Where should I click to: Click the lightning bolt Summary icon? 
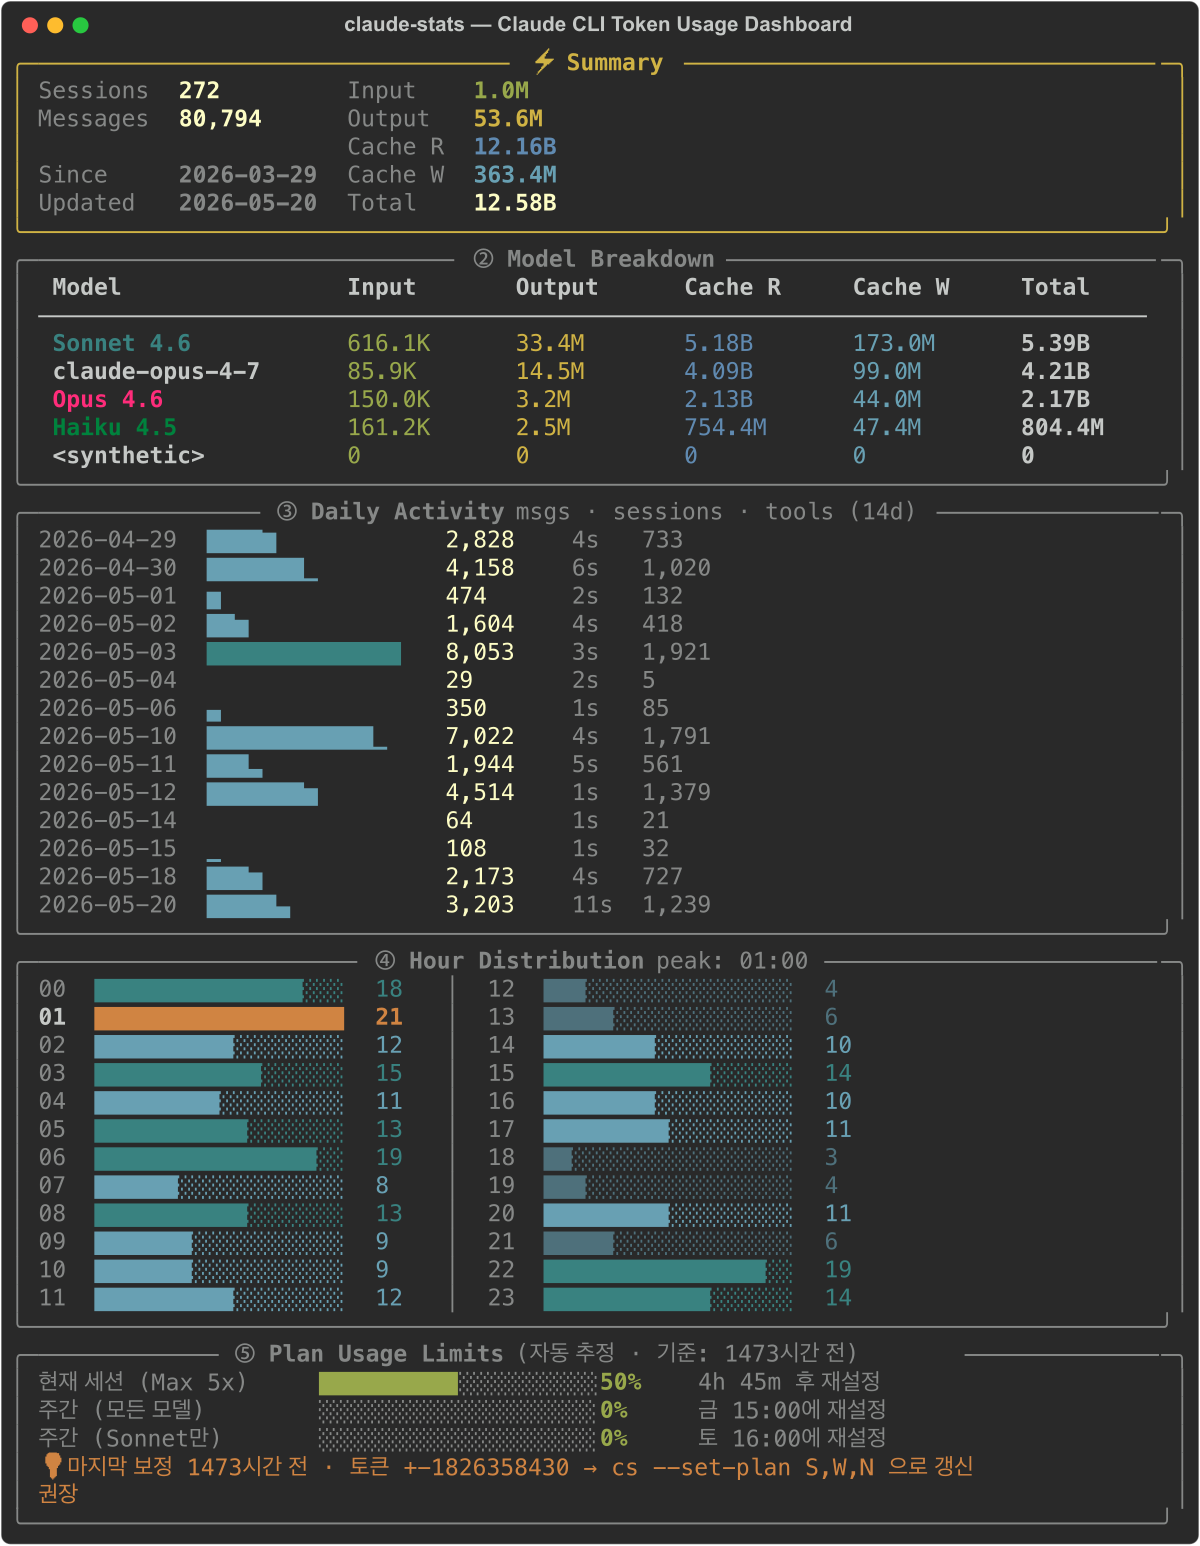[543, 62]
